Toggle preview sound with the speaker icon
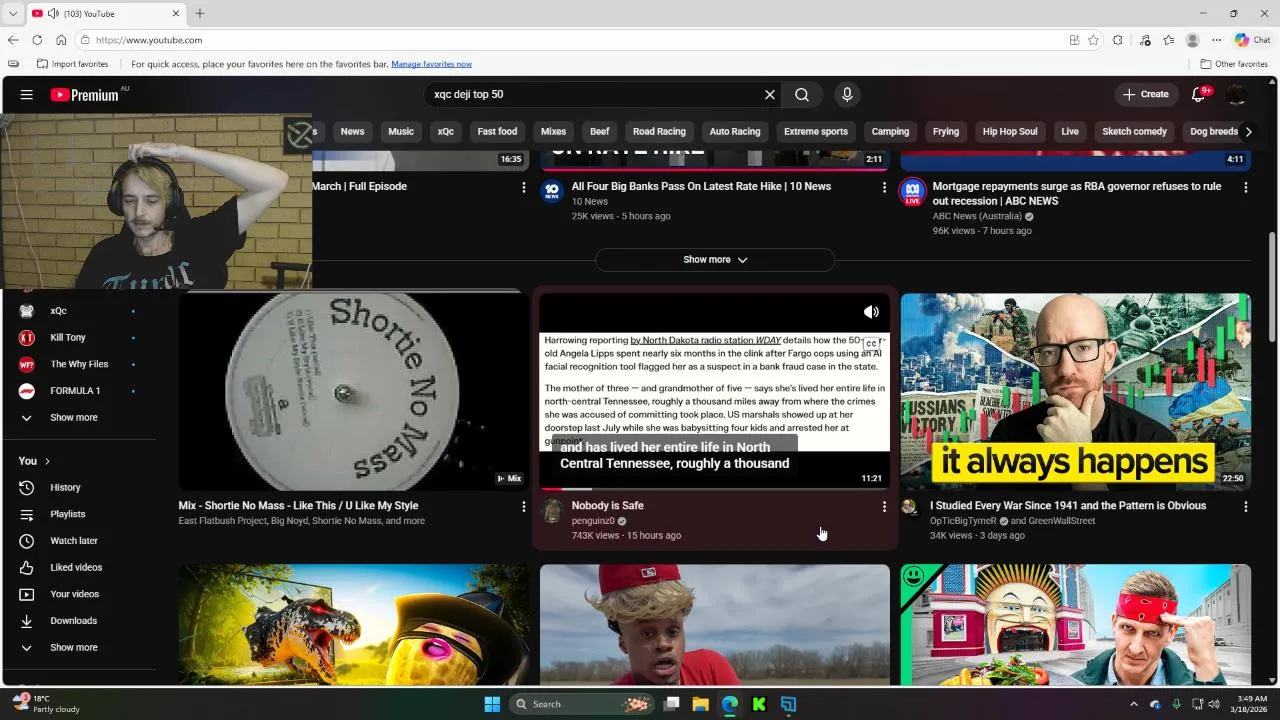This screenshot has height=720, width=1280. pyautogui.click(x=871, y=312)
